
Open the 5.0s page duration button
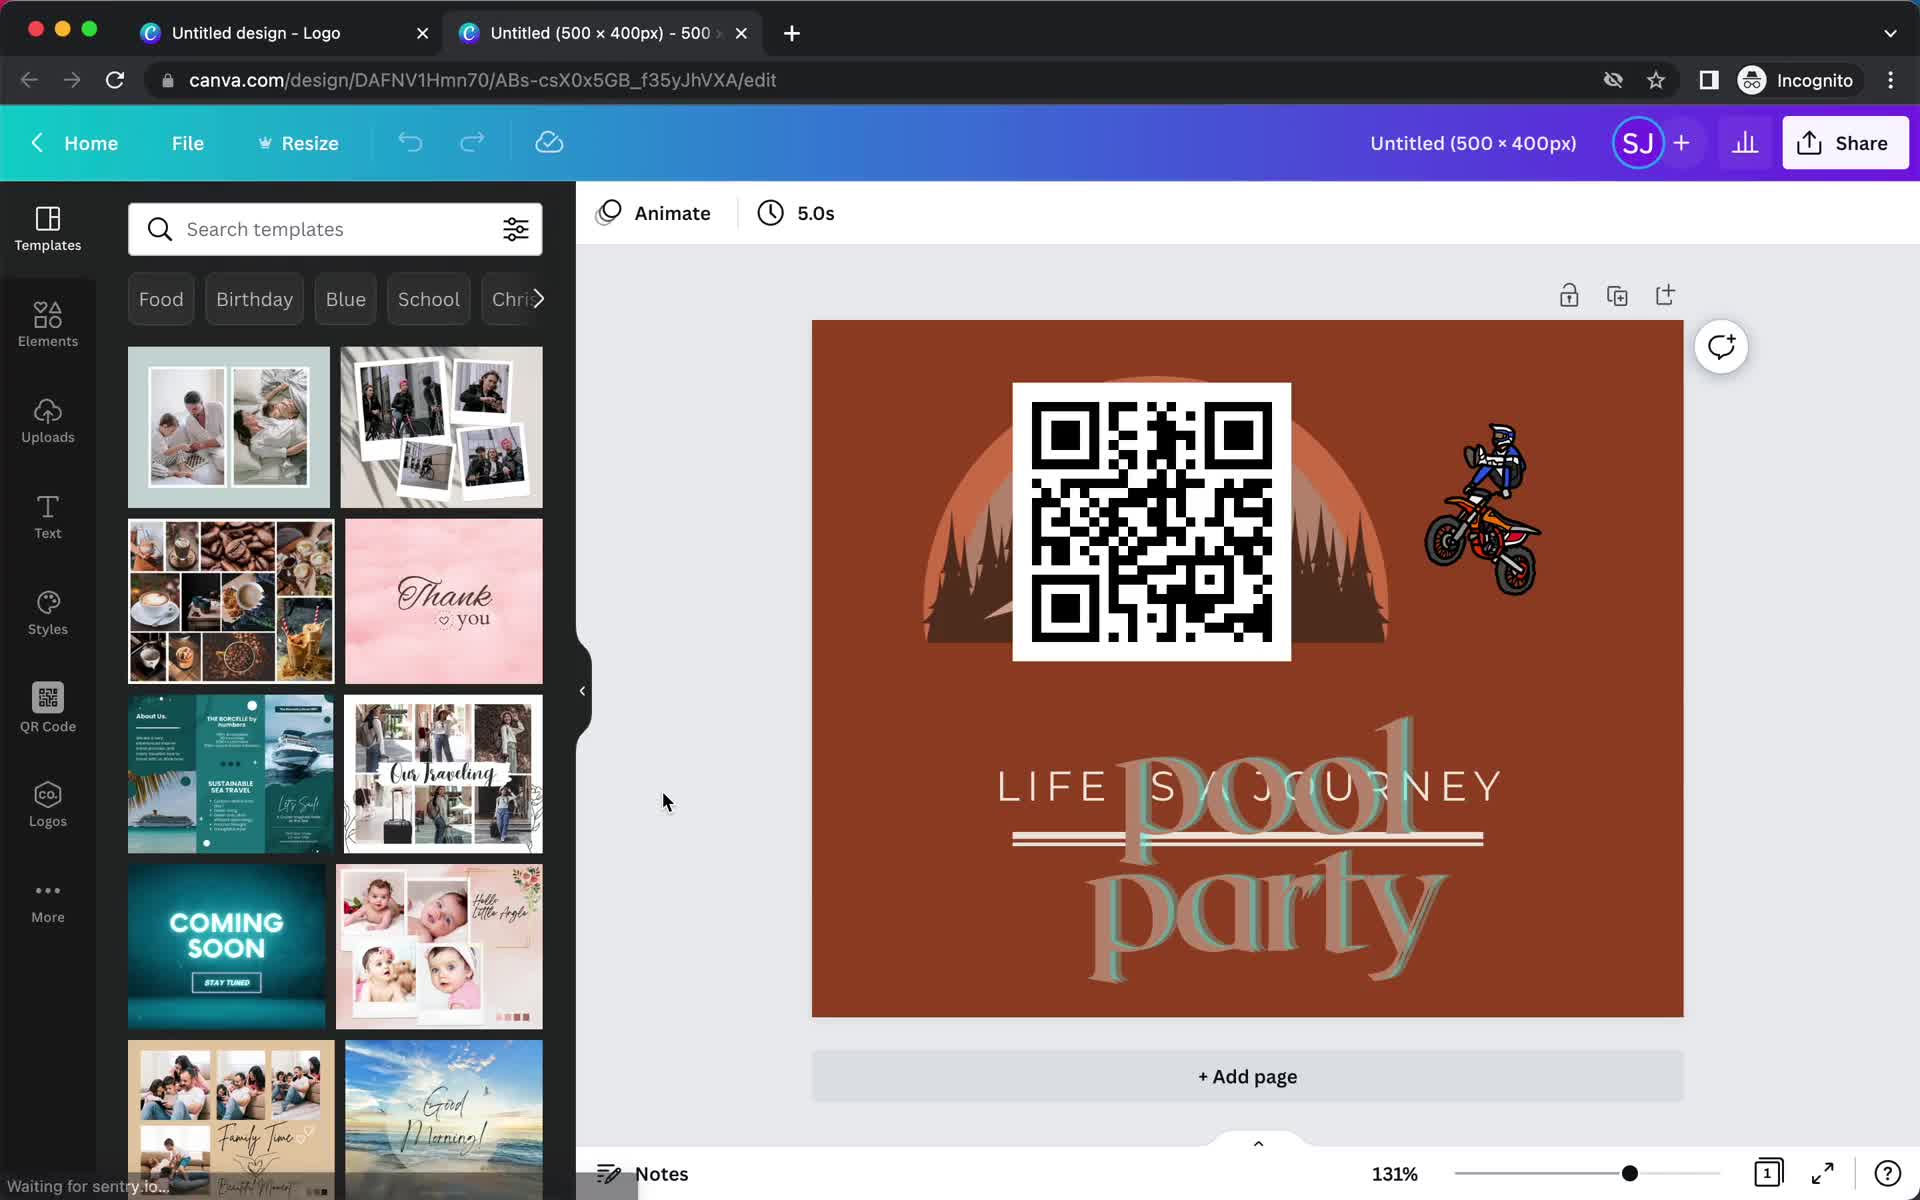(x=796, y=213)
